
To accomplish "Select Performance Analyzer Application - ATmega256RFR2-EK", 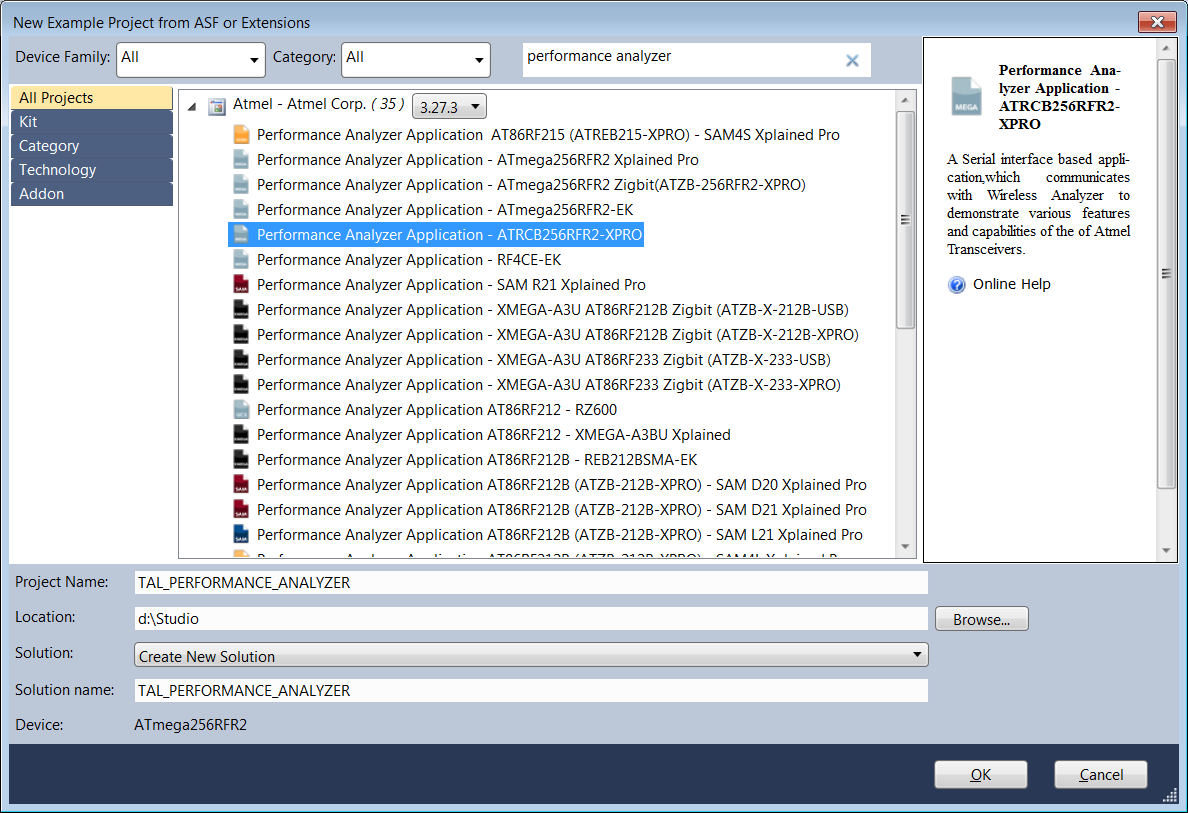I will (445, 210).
